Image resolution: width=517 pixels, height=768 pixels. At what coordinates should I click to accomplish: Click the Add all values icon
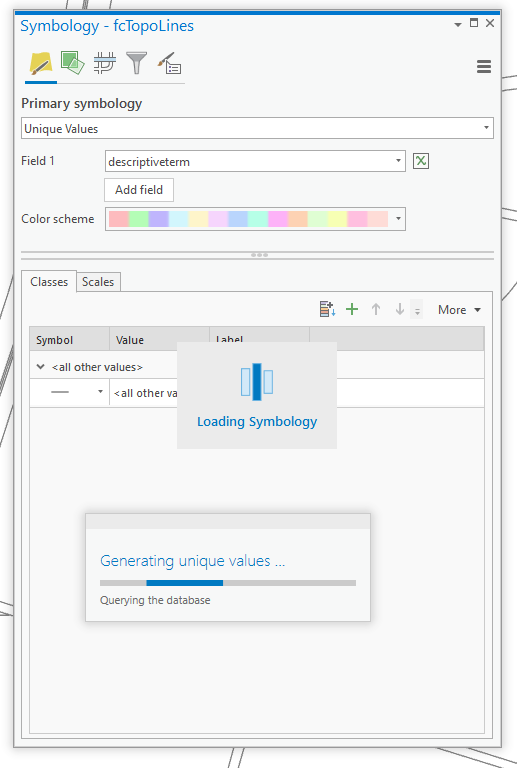(327, 309)
